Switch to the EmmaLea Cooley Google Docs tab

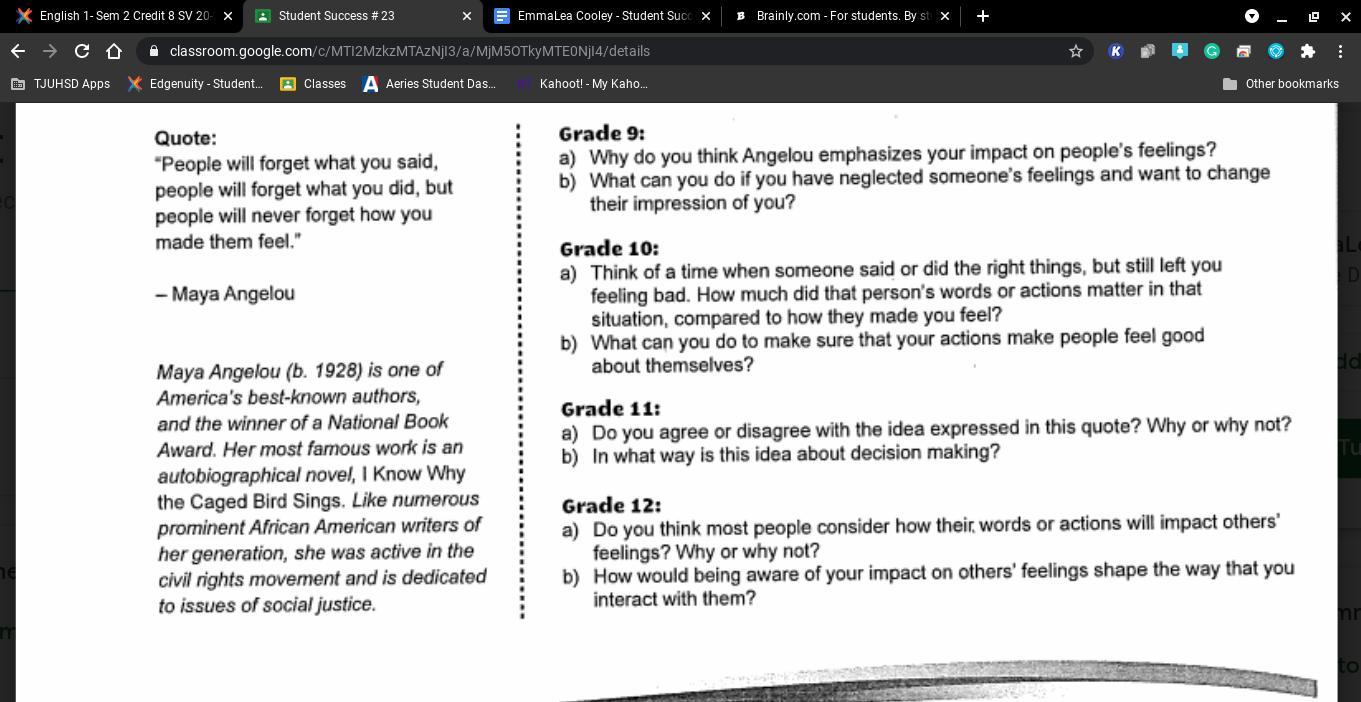click(601, 16)
